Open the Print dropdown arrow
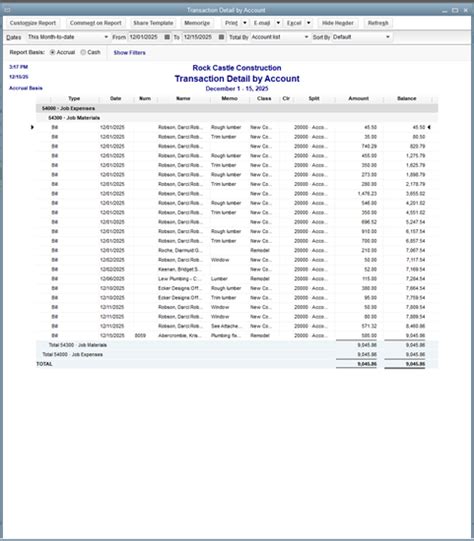Image resolution: width=474 pixels, height=541 pixels. [245, 23]
